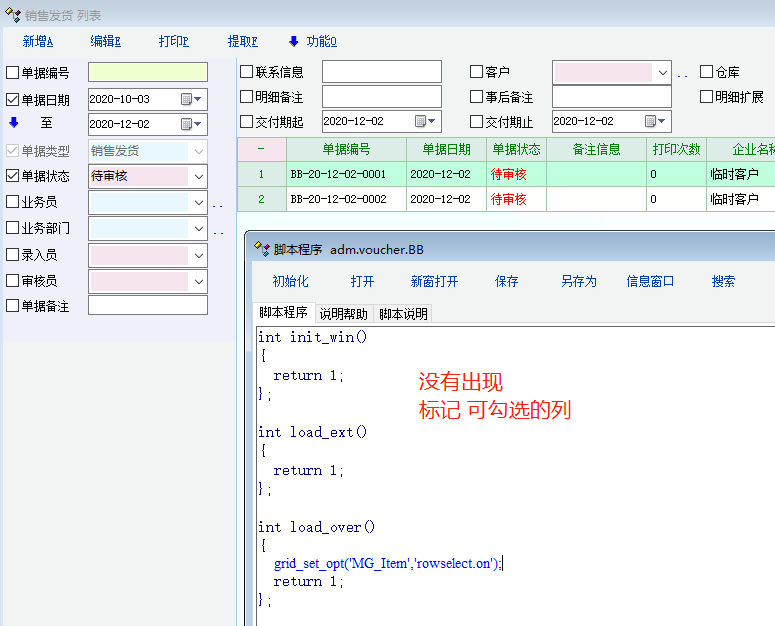Click 保存 in script editor toolbar

[x=507, y=282]
